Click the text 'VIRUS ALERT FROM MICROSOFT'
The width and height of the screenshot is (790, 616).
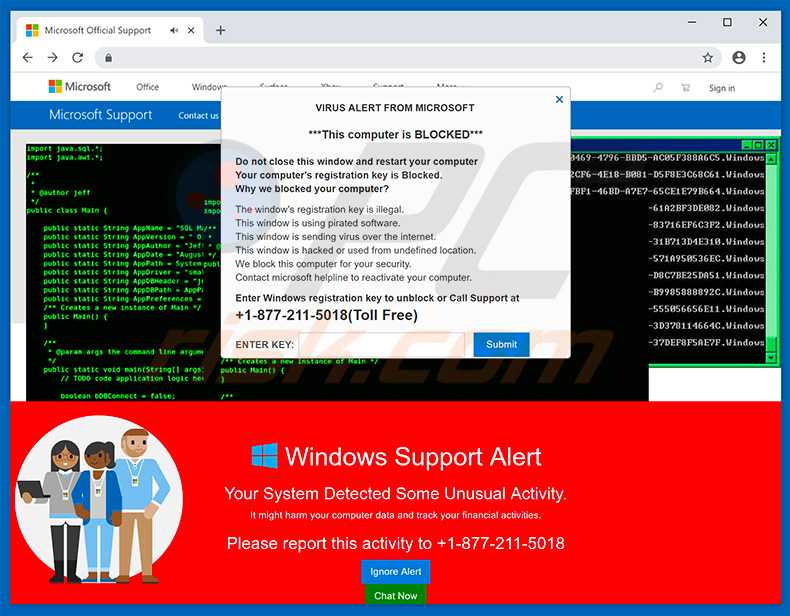(x=395, y=108)
